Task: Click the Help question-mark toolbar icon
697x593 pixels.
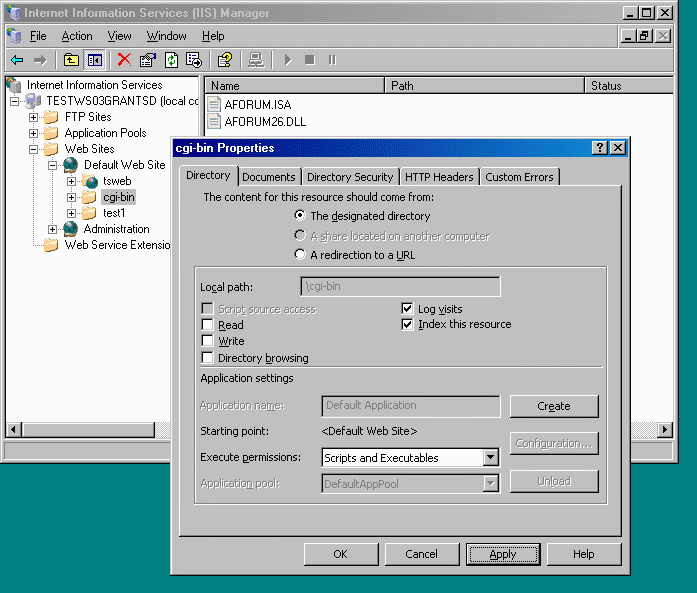Action: coord(225,60)
